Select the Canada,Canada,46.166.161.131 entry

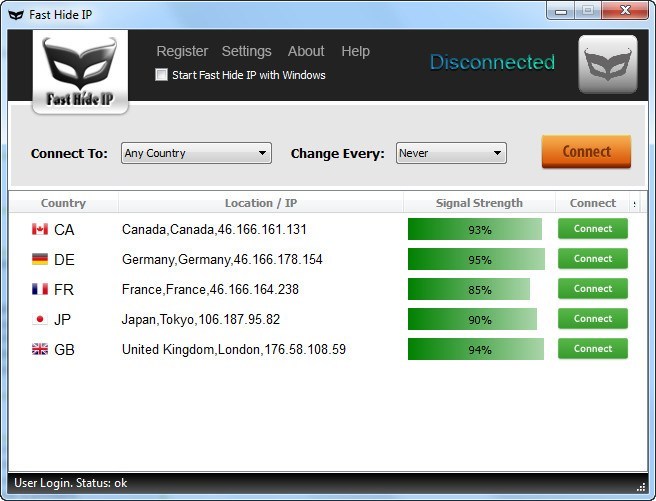[214, 229]
